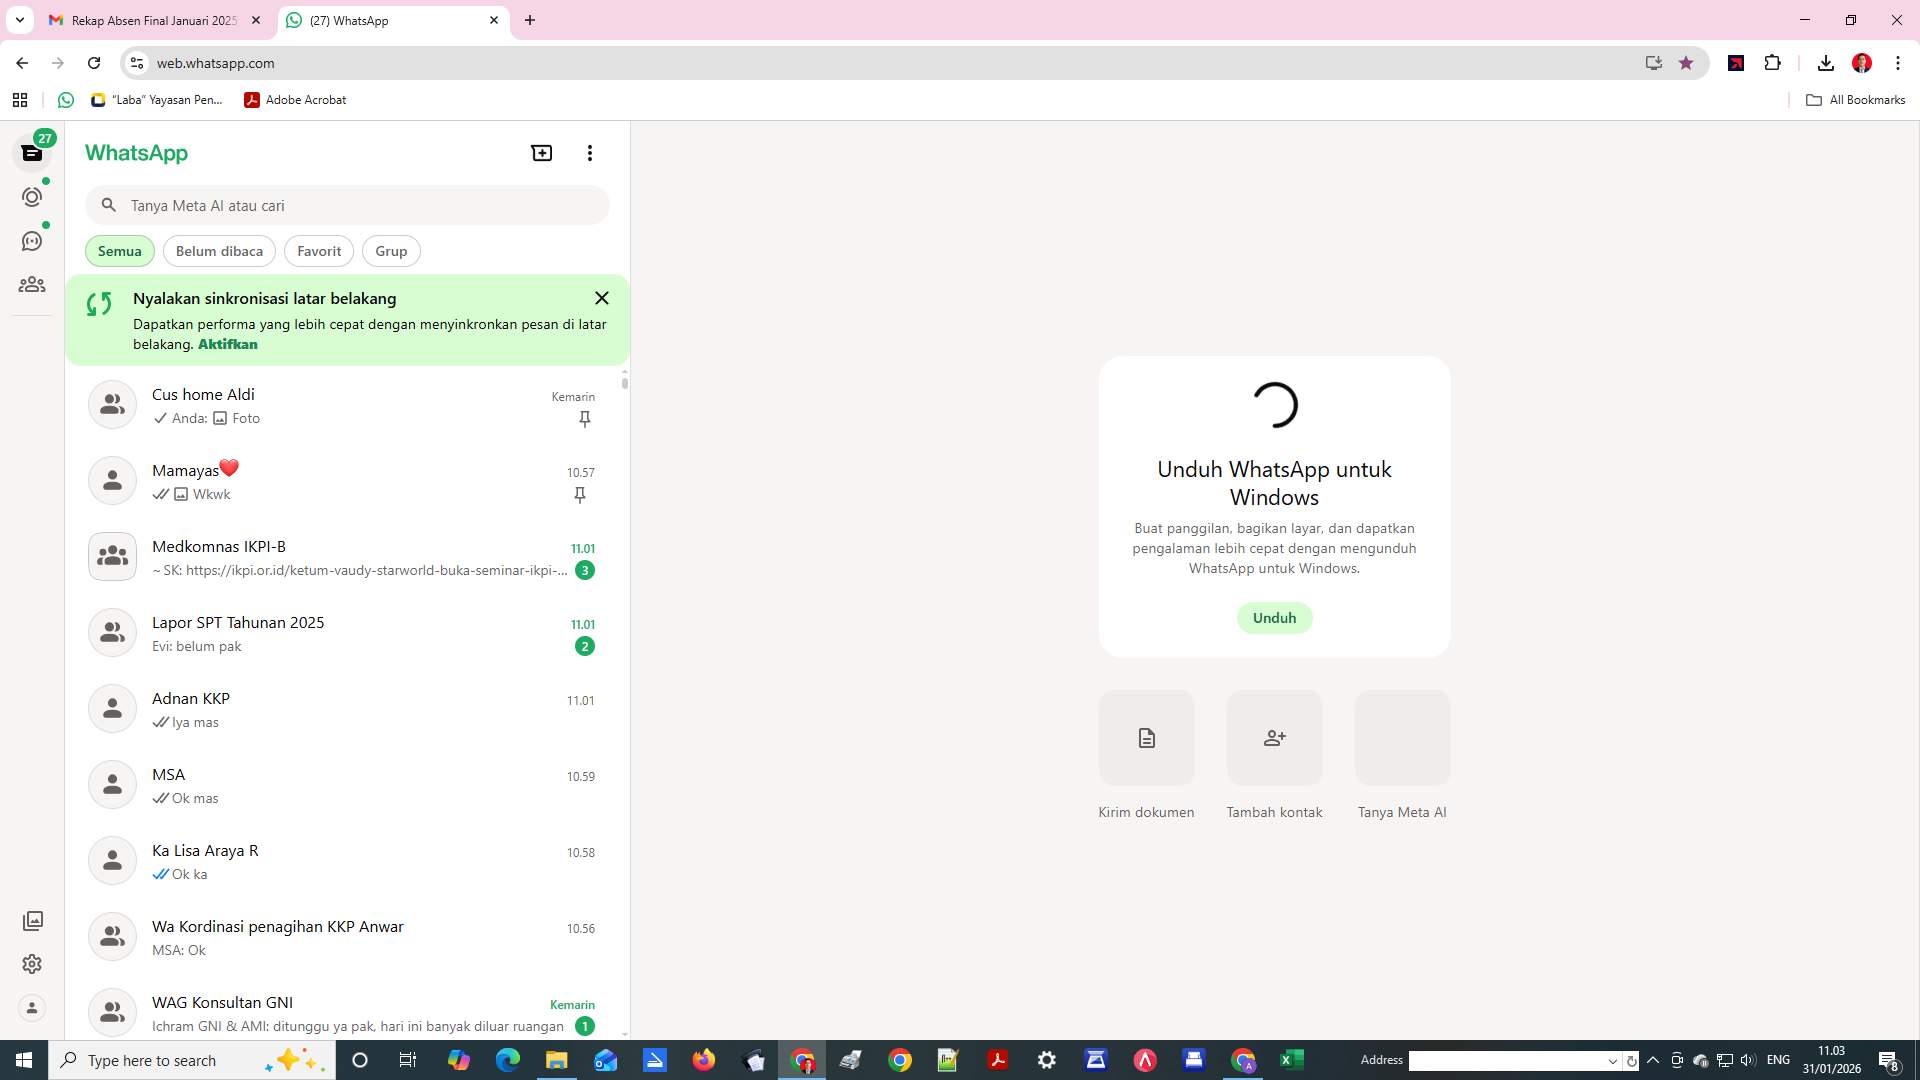Click the Tambah kontak card
1920x1080 pixels.
tap(1274, 738)
